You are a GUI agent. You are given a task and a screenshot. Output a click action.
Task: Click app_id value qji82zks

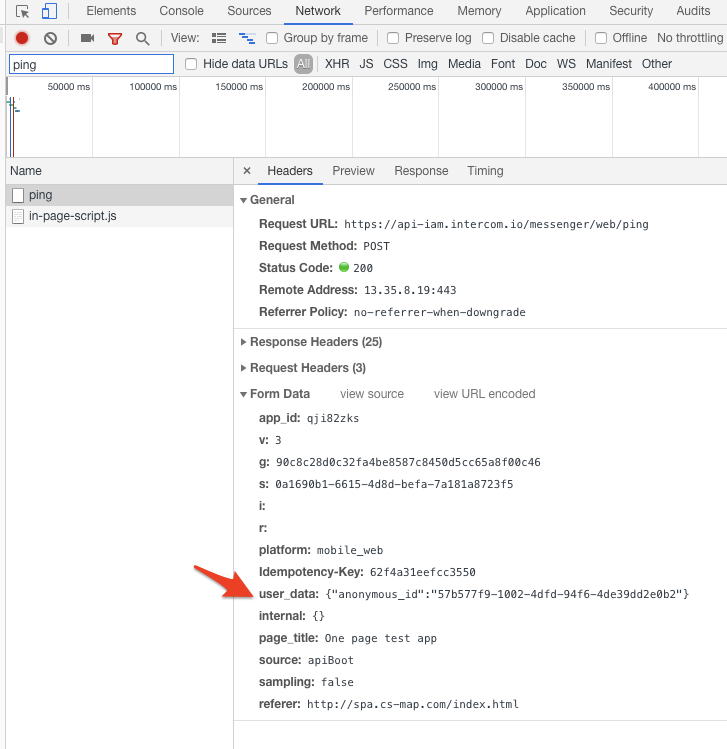pyautogui.click(x=333, y=418)
